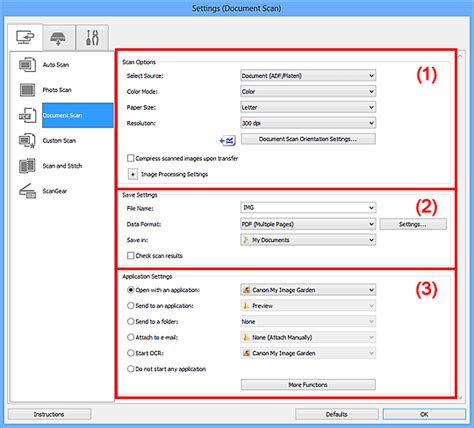Screen dimensions: 474x428
Task: Open the Data Format dropdown
Action: point(308,224)
